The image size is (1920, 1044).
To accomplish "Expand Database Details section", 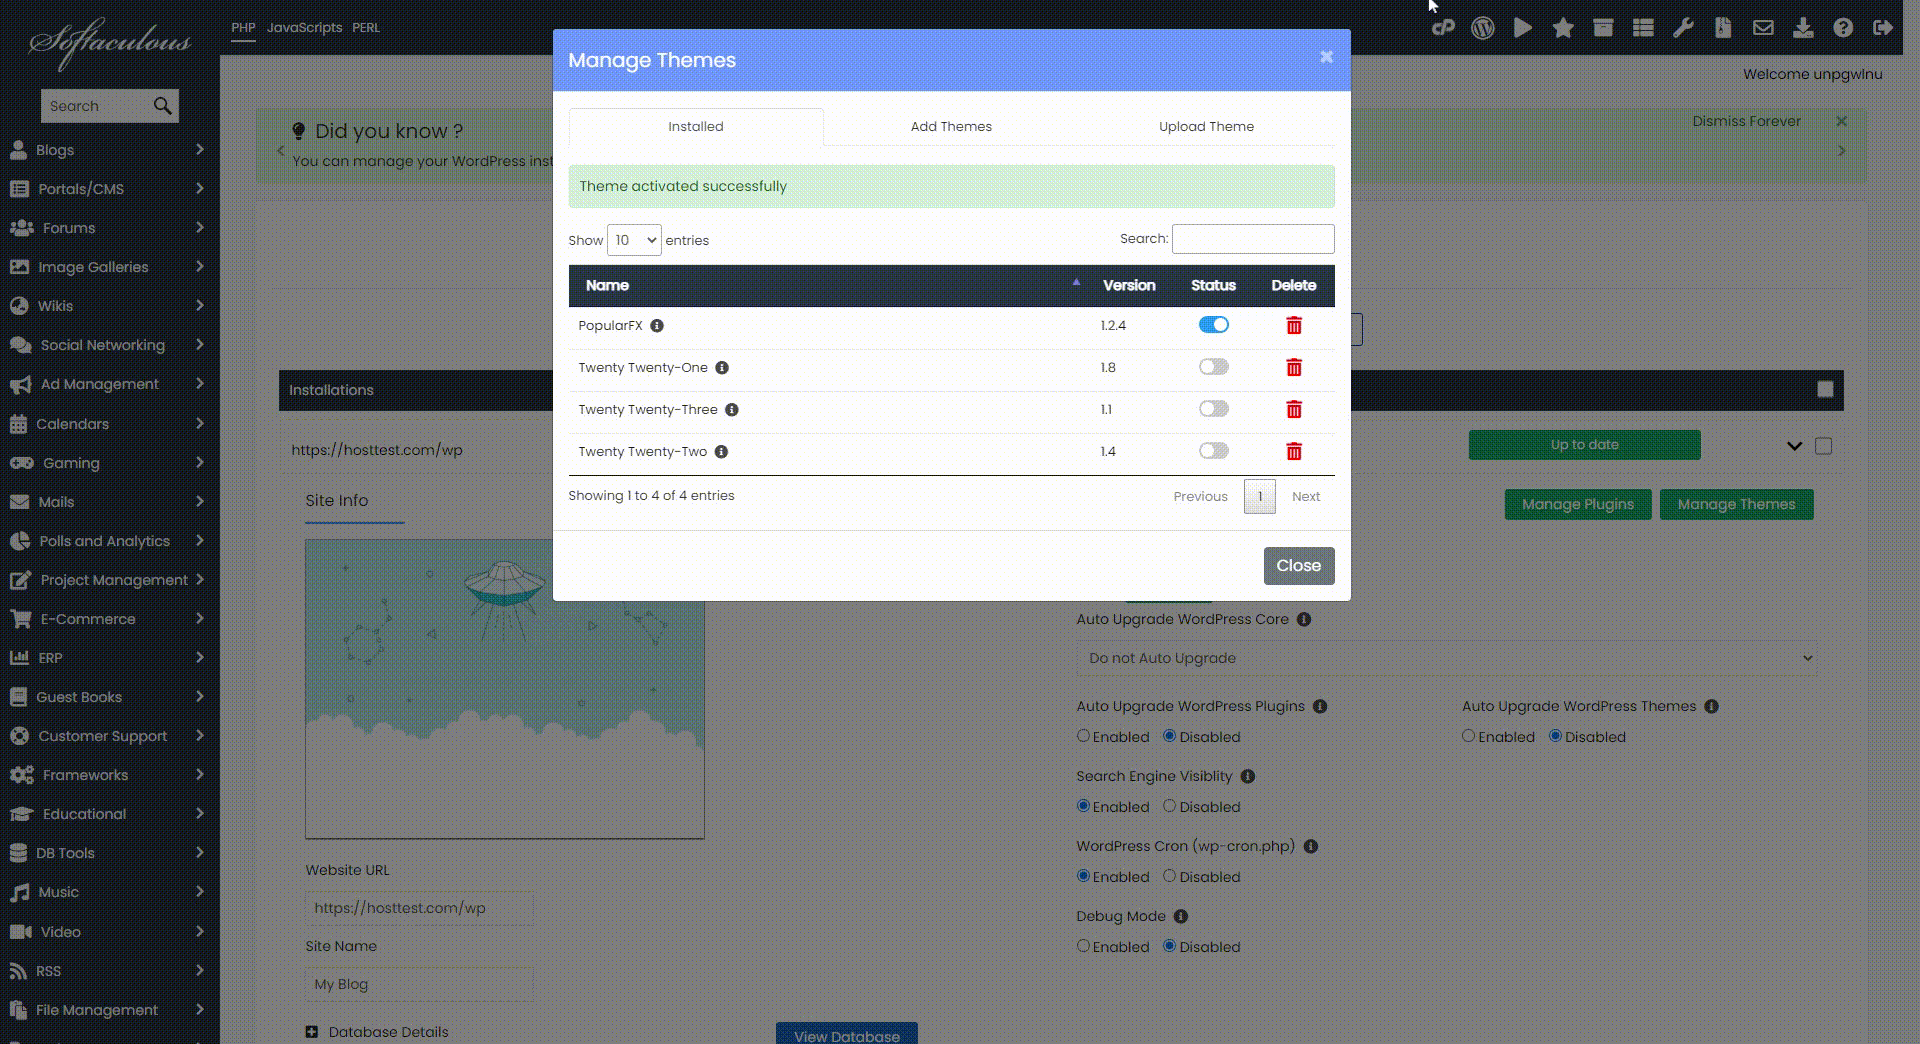I will click(x=311, y=1032).
